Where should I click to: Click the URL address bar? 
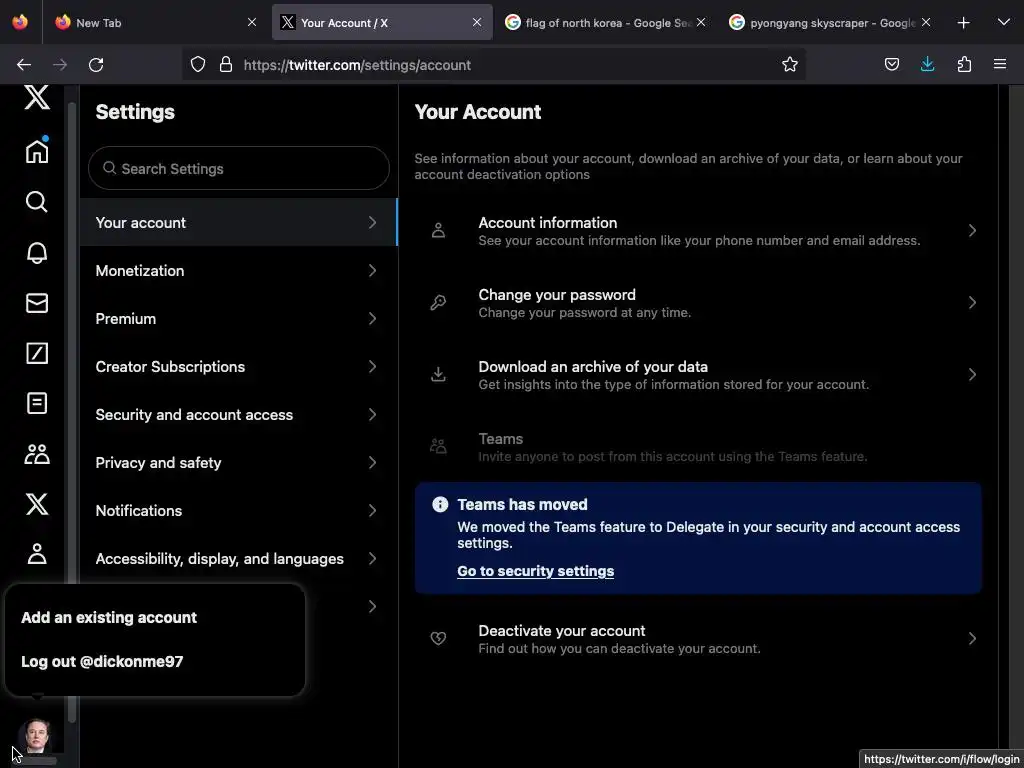point(494,65)
